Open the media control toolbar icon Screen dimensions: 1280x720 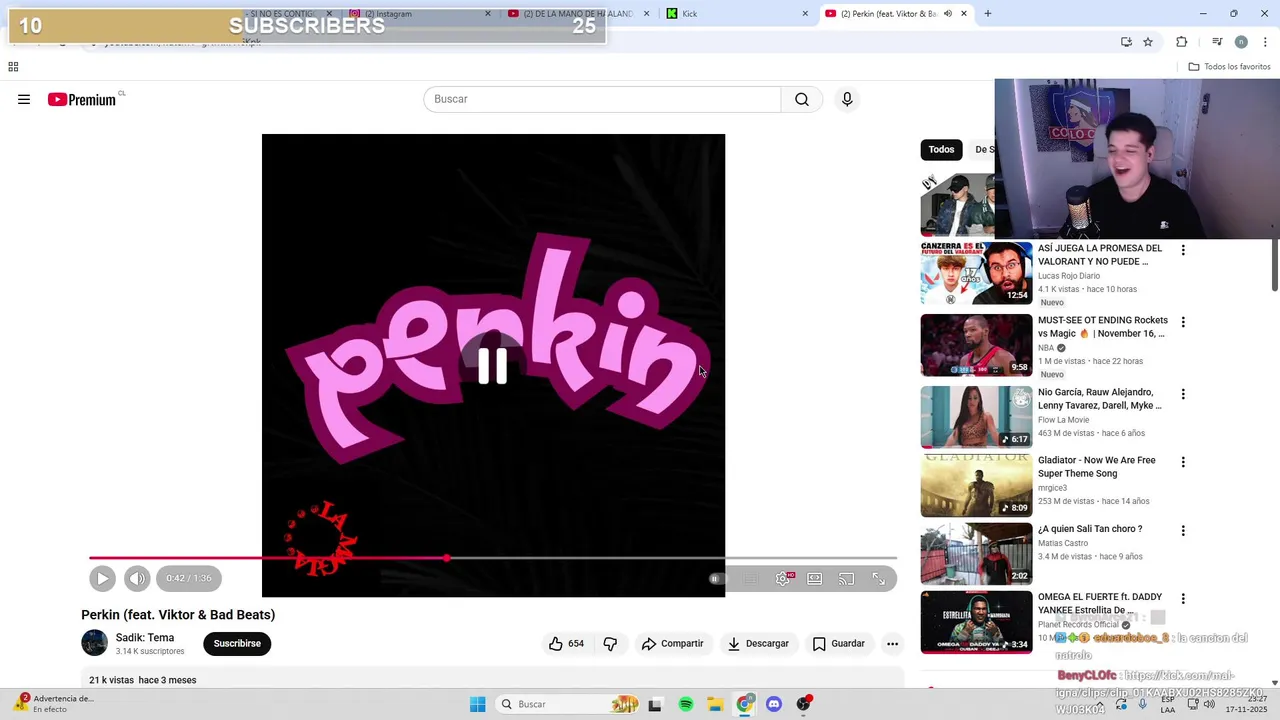pyautogui.click(x=1217, y=42)
